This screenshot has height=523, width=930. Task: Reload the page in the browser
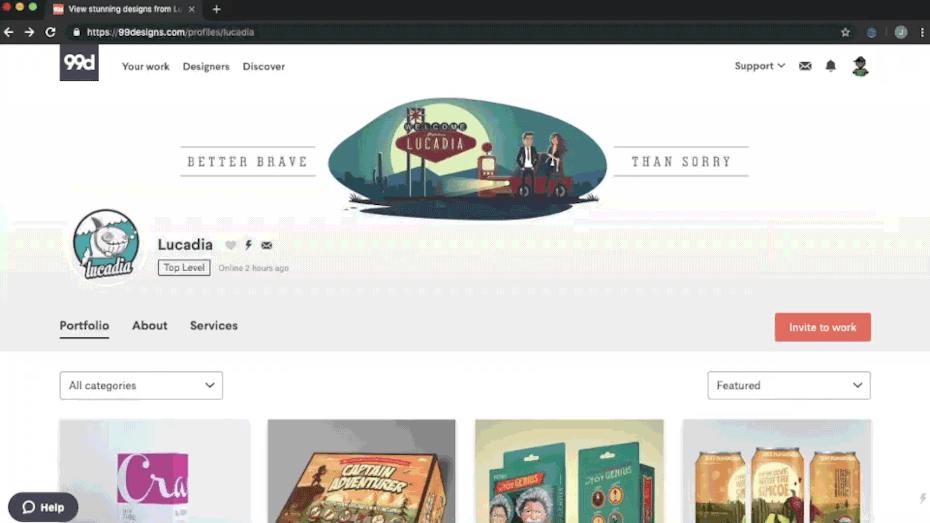pos(50,32)
